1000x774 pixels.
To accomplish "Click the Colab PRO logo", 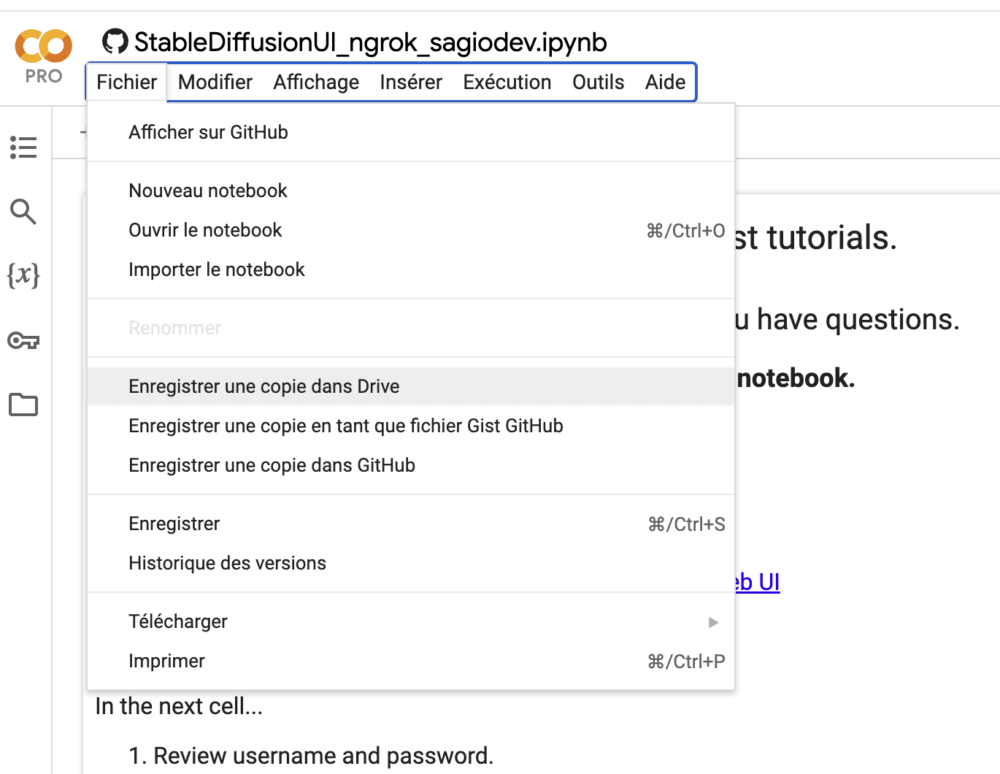I will tap(43, 56).
